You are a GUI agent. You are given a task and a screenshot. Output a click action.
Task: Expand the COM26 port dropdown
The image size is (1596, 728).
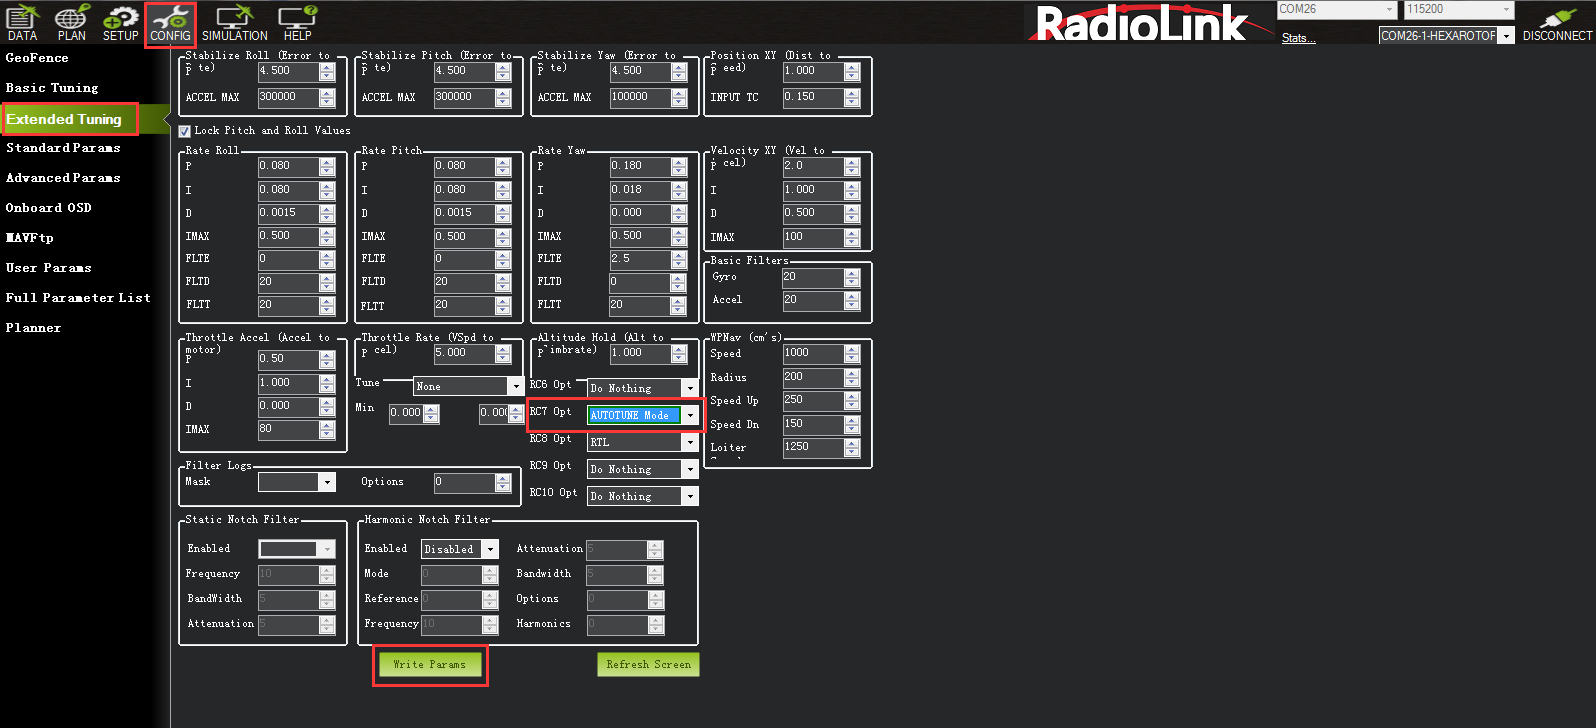point(1389,9)
